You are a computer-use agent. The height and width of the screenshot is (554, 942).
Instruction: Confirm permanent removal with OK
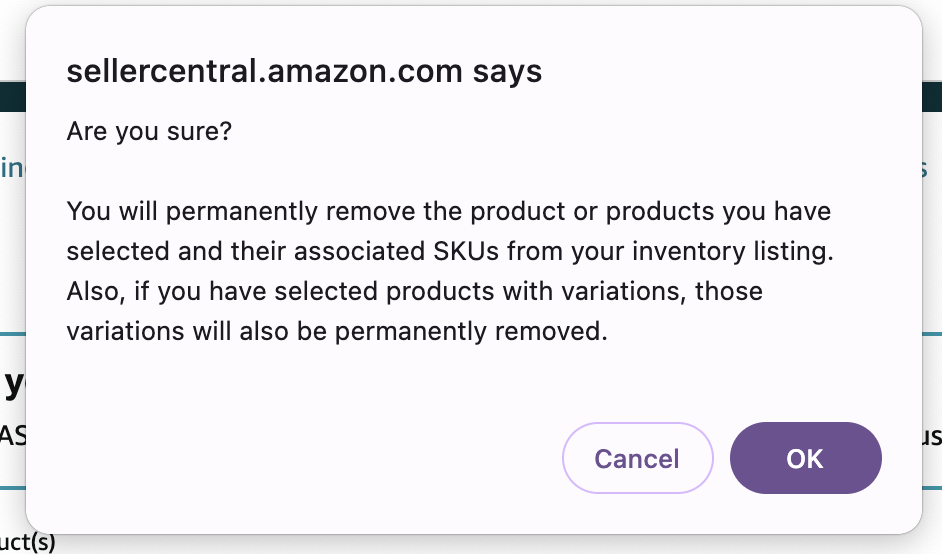(x=805, y=458)
